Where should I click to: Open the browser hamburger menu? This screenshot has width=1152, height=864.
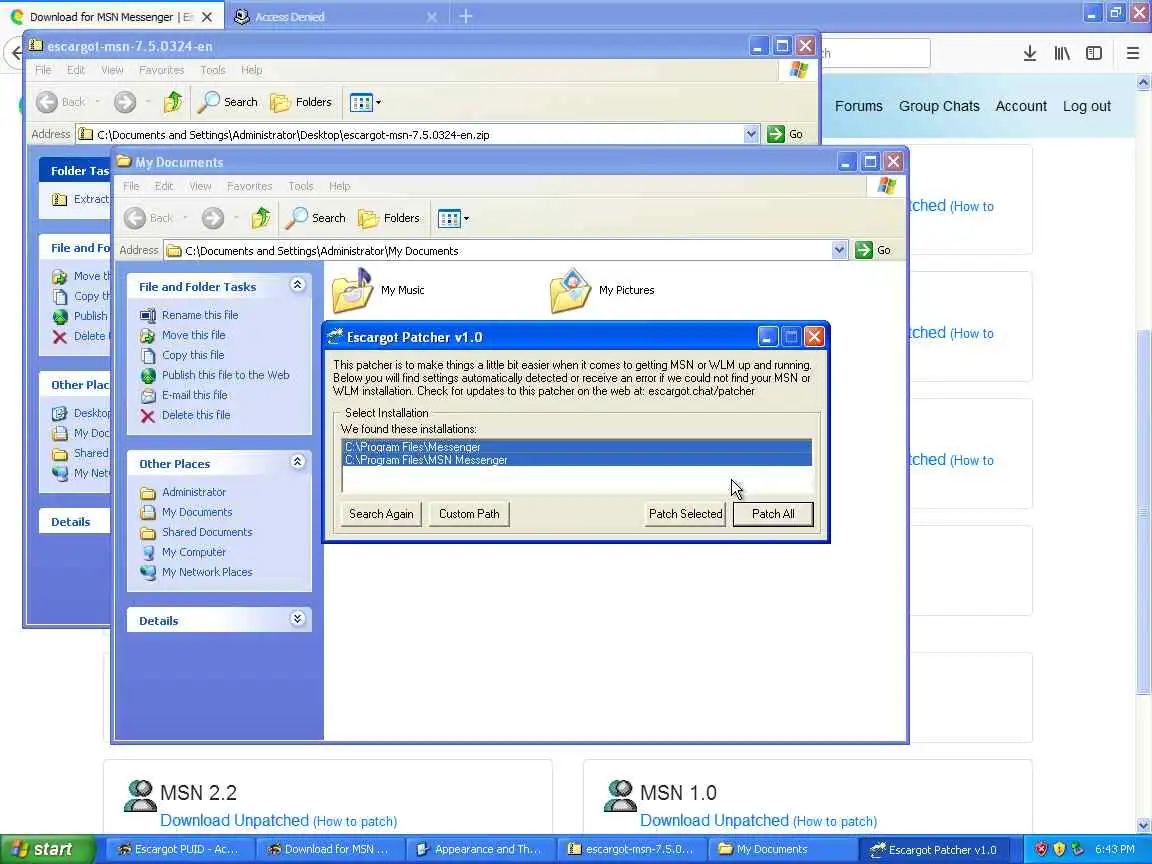1132,53
